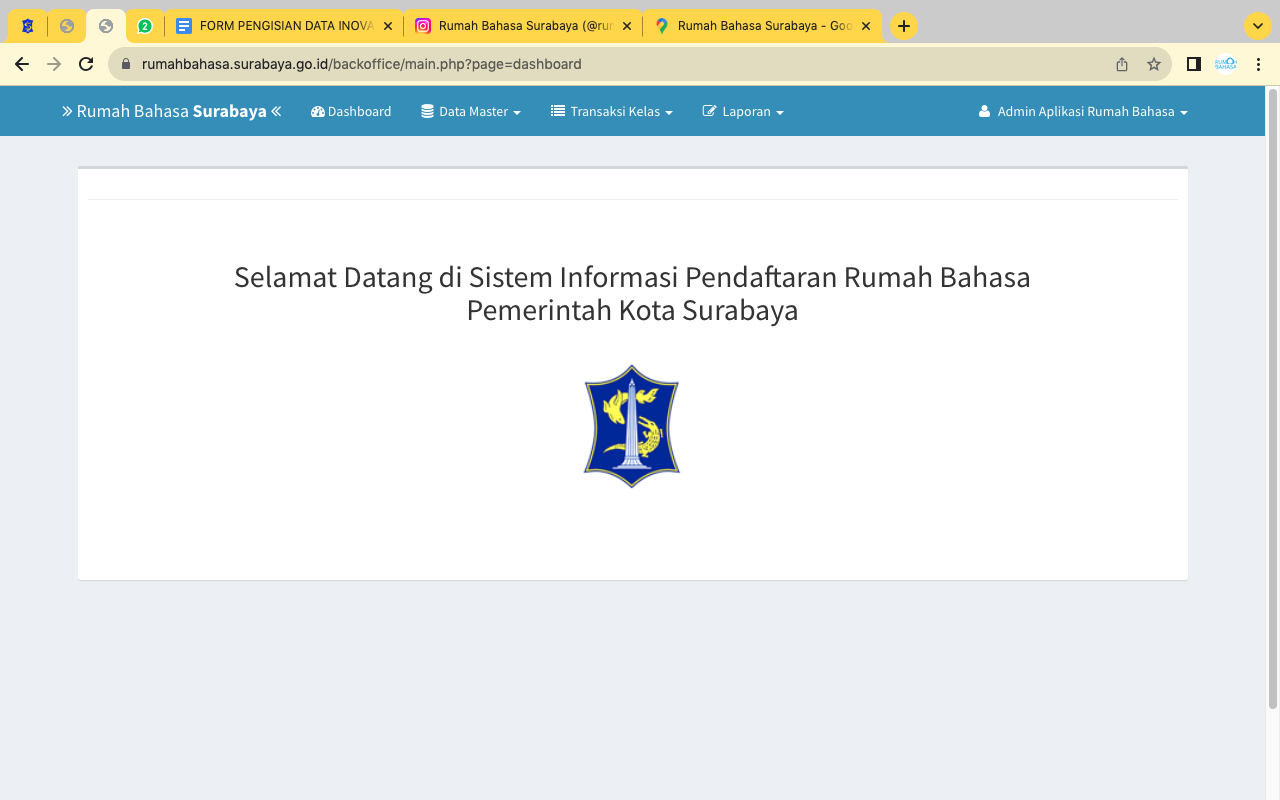Click the page vertical scrollbar
1280x800 pixels.
coord(1272,400)
